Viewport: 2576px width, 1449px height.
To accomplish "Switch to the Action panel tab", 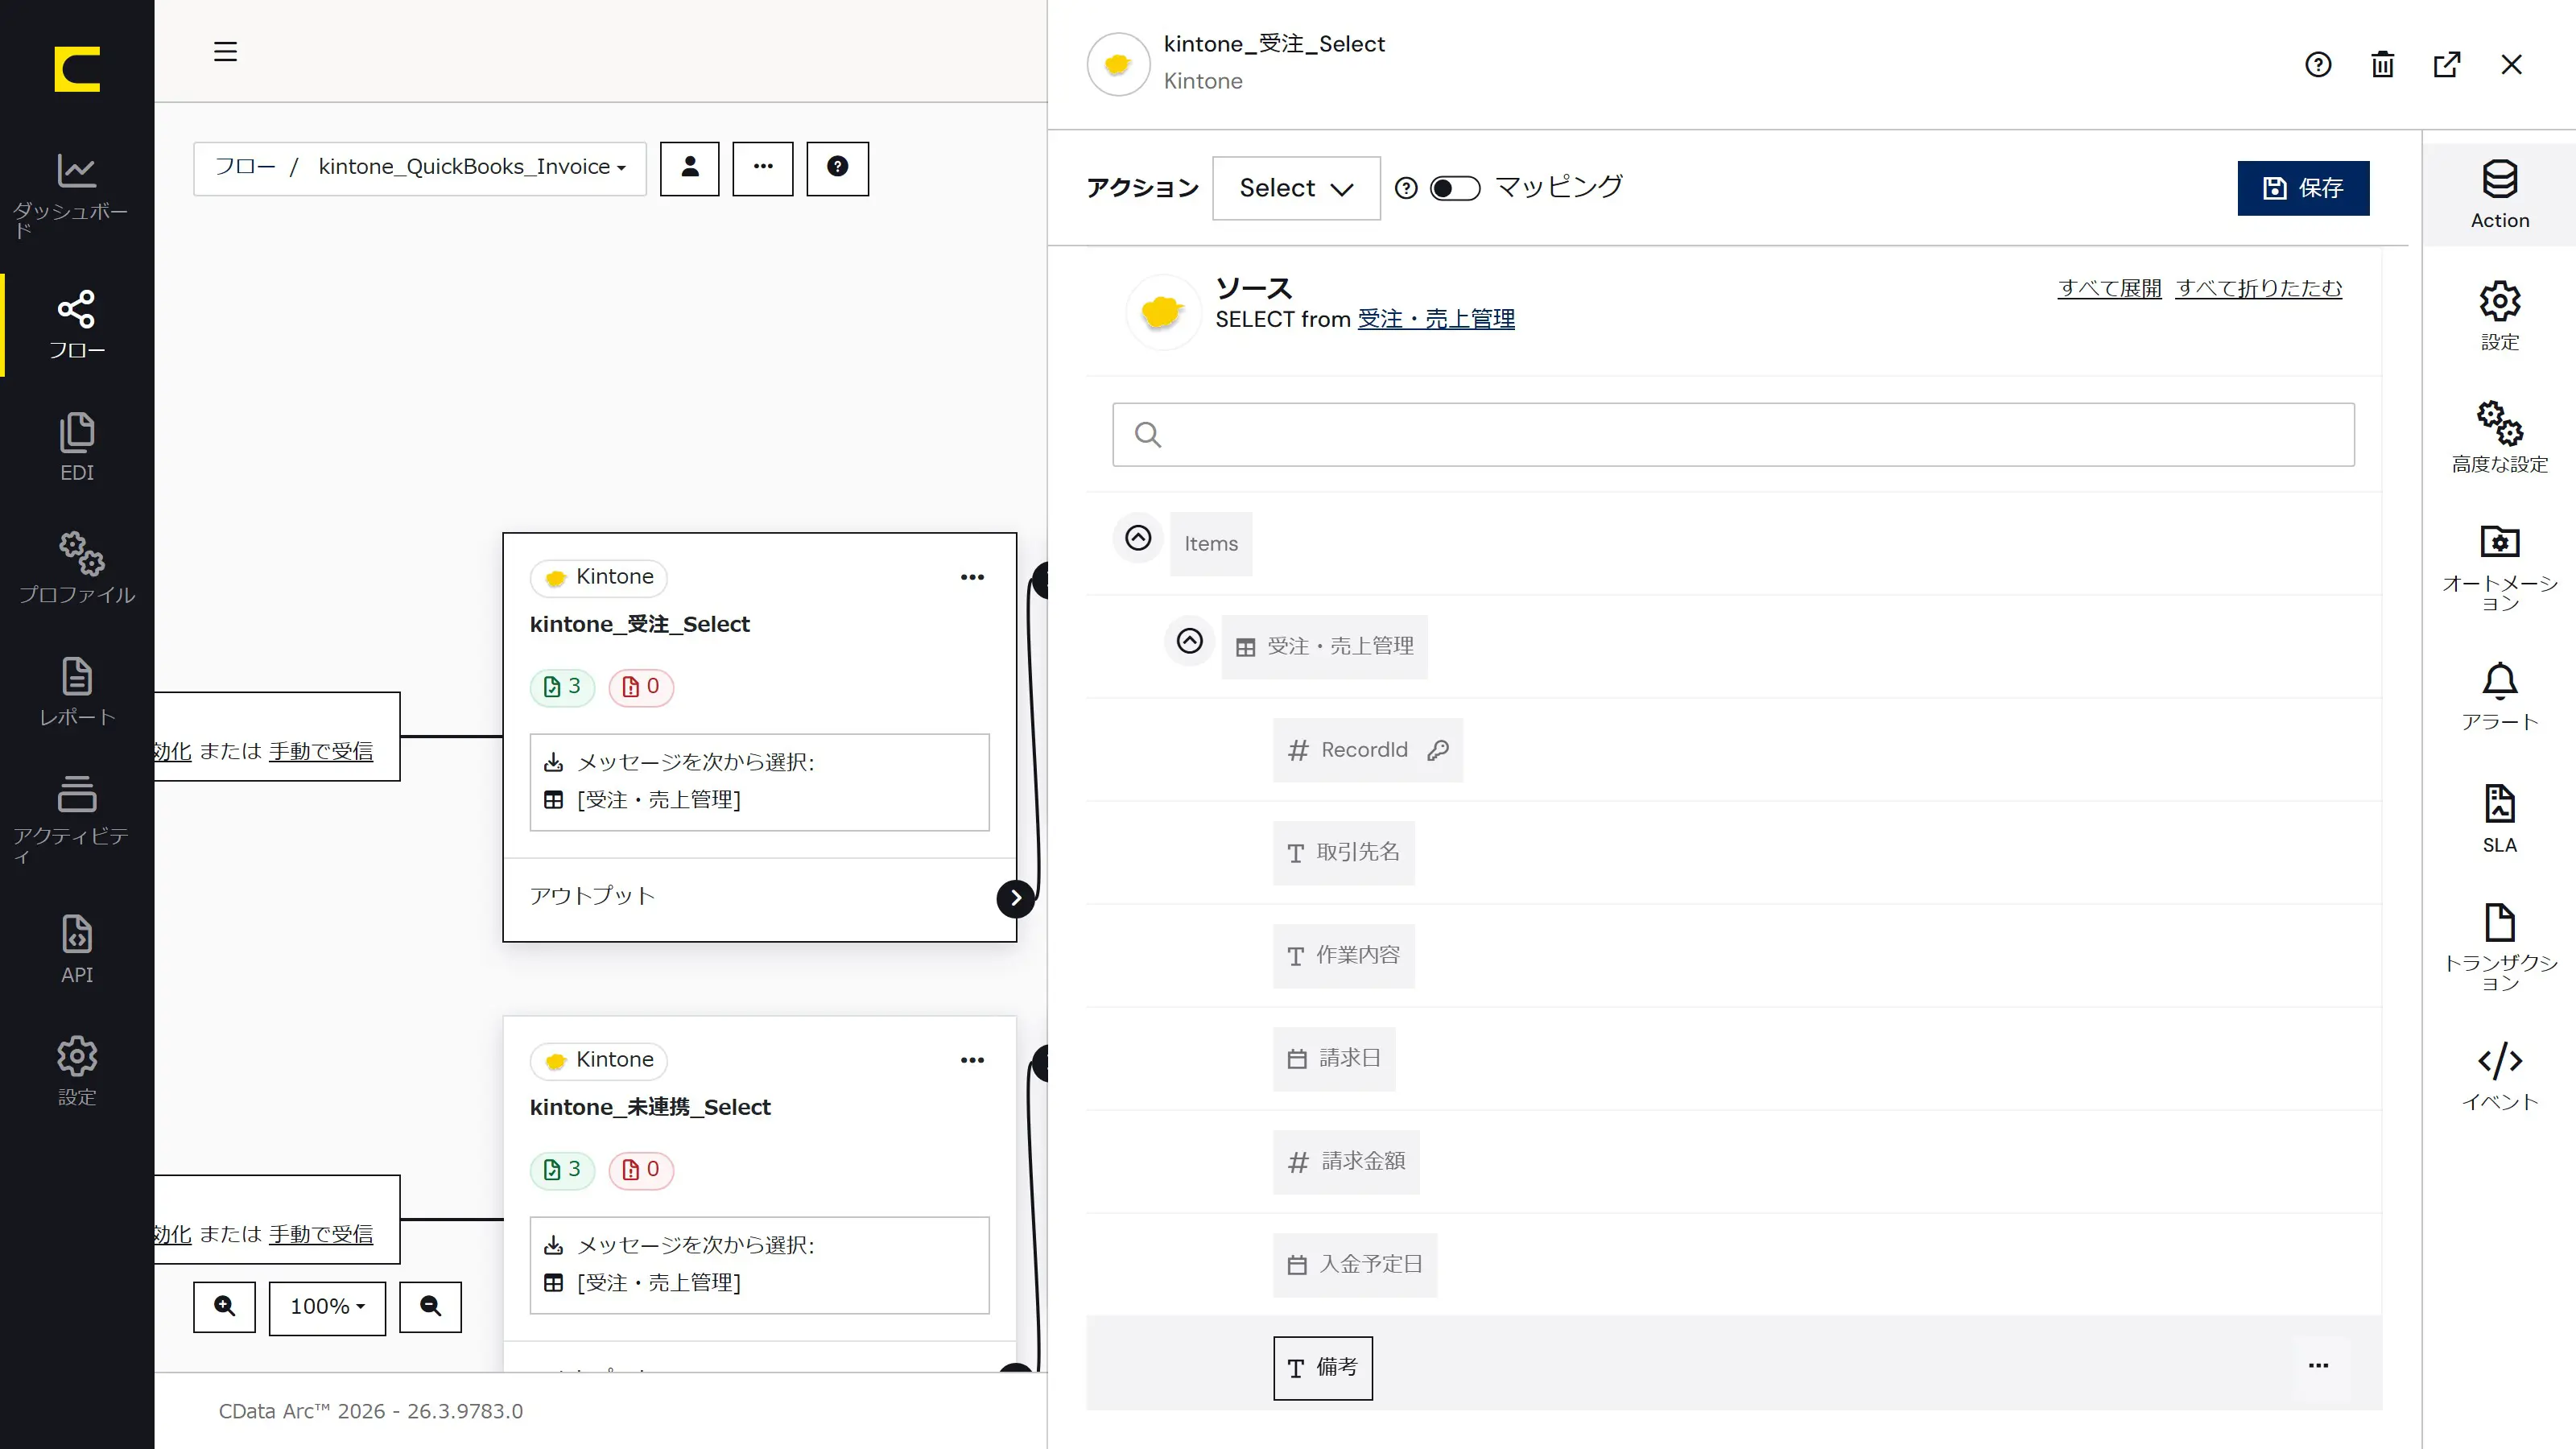I will pyautogui.click(x=2499, y=195).
